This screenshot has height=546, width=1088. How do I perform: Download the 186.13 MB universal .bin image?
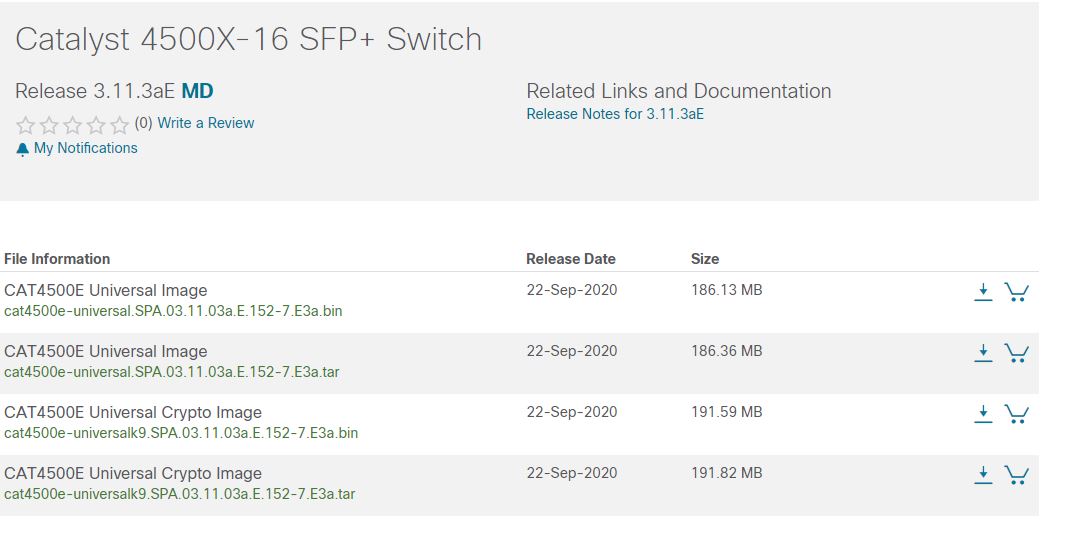click(983, 292)
